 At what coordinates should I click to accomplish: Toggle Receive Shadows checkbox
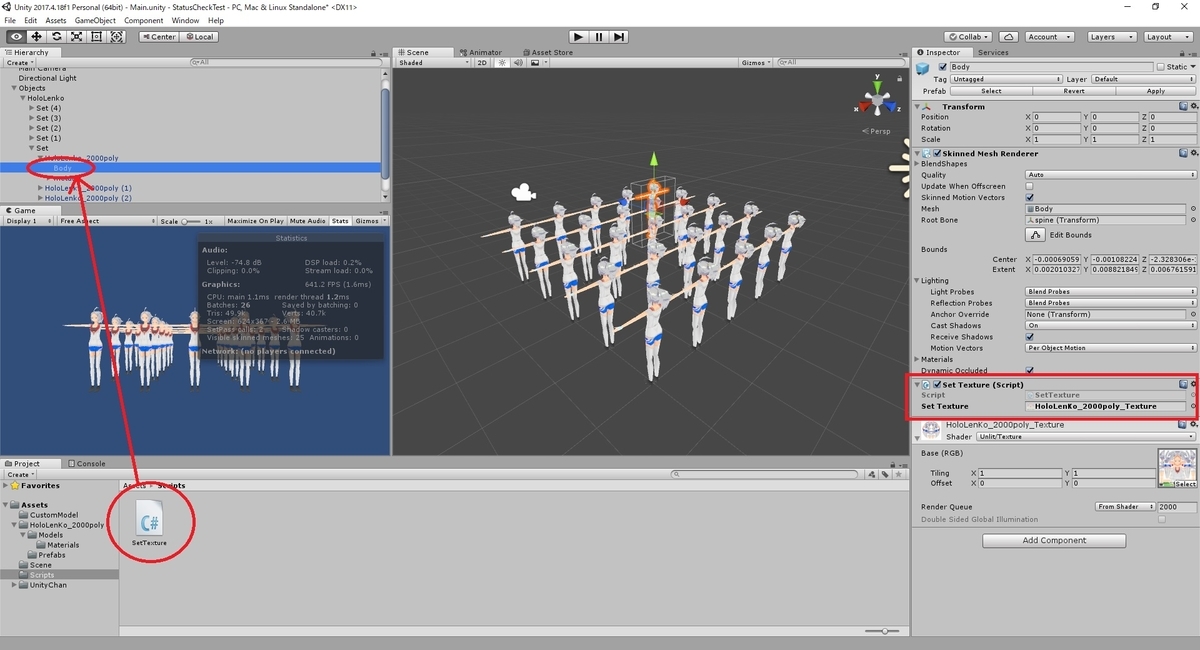pyautogui.click(x=1030, y=337)
